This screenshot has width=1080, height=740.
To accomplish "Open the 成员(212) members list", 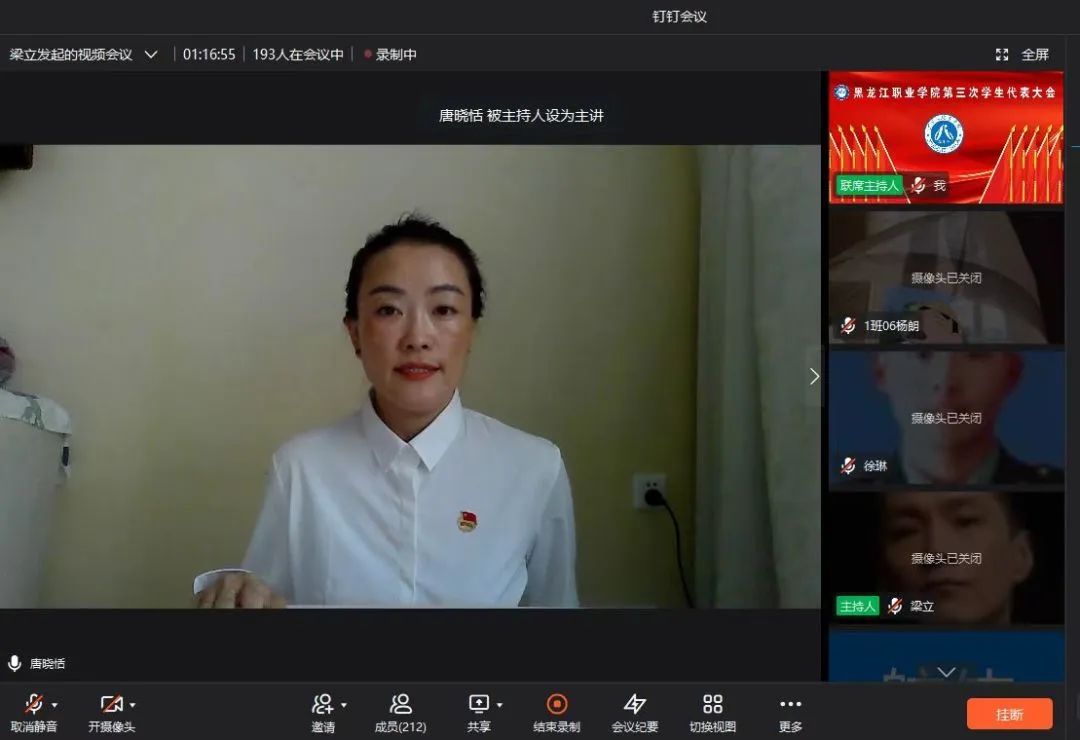I will click(x=400, y=704).
